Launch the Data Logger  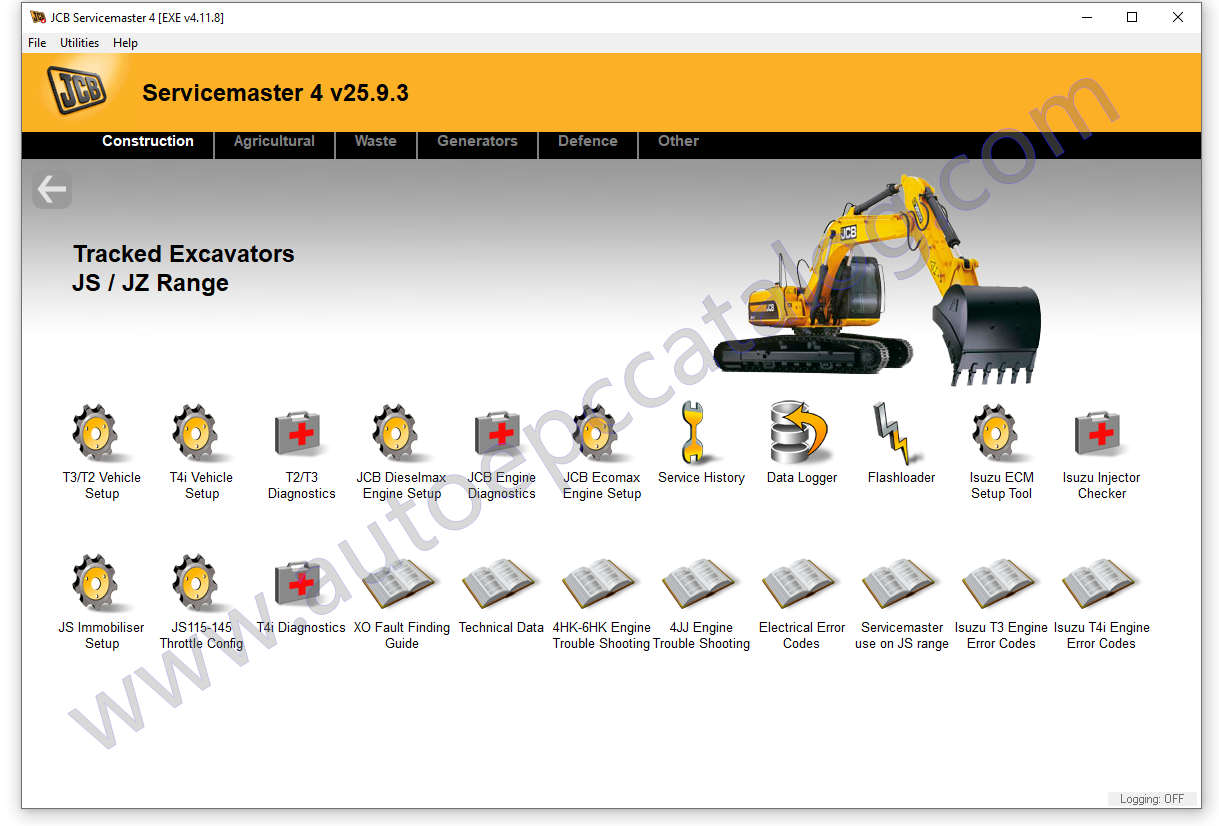coord(800,434)
